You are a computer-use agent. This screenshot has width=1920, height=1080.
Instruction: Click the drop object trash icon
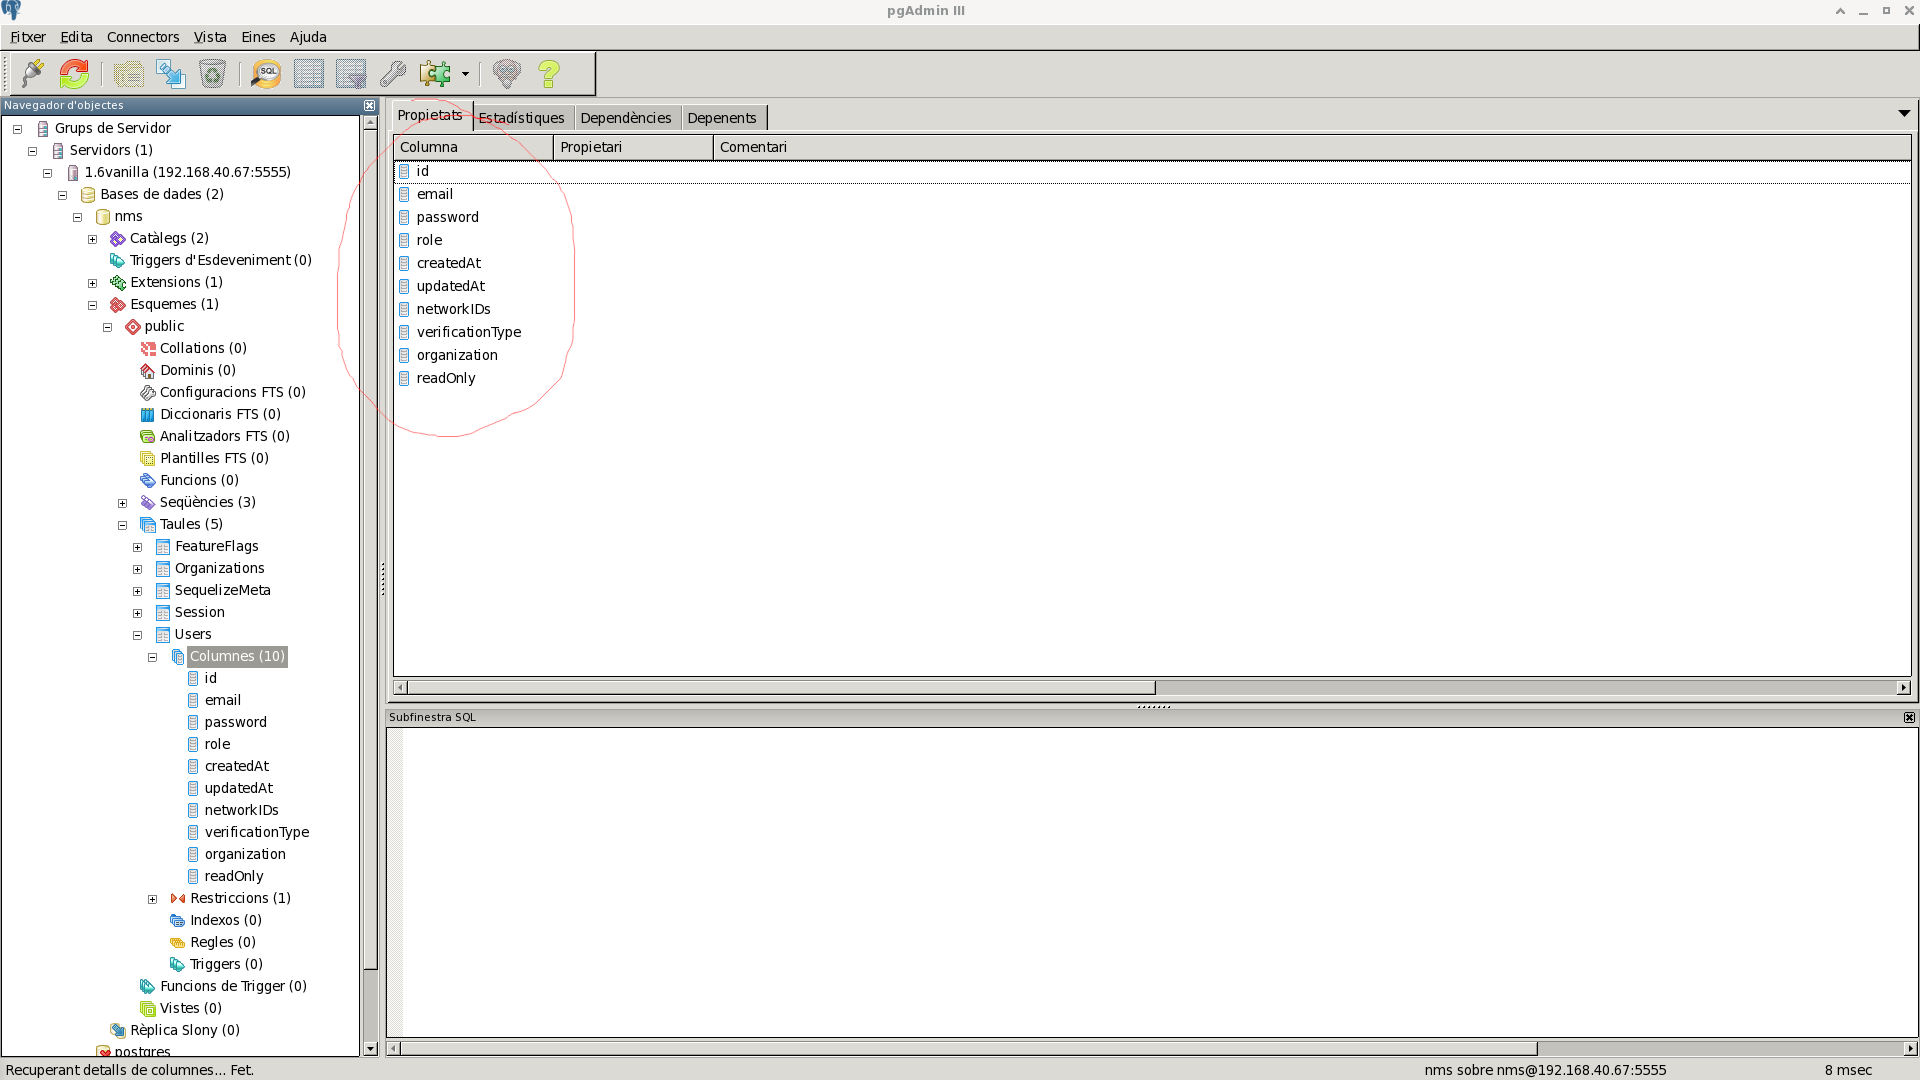click(x=212, y=74)
